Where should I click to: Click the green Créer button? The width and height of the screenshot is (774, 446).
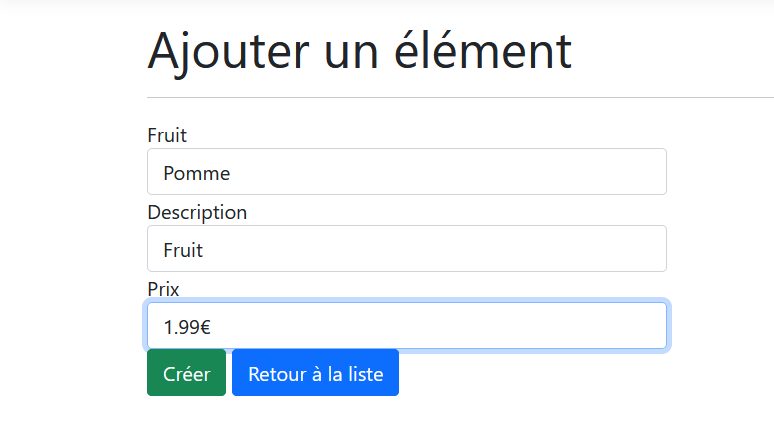(x=186, y=373)
